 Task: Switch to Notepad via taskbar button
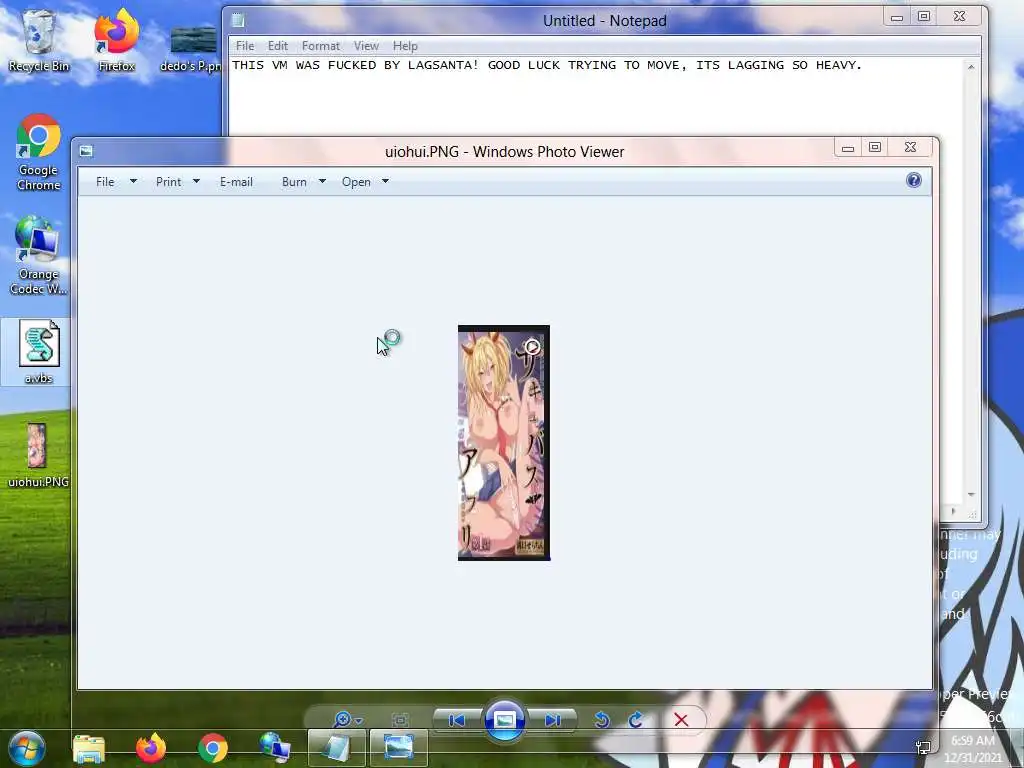coord(336,748)
